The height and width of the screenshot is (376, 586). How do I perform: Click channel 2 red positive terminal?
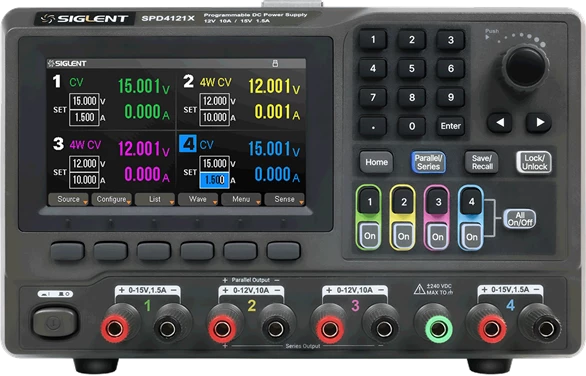tap(222, 329)
